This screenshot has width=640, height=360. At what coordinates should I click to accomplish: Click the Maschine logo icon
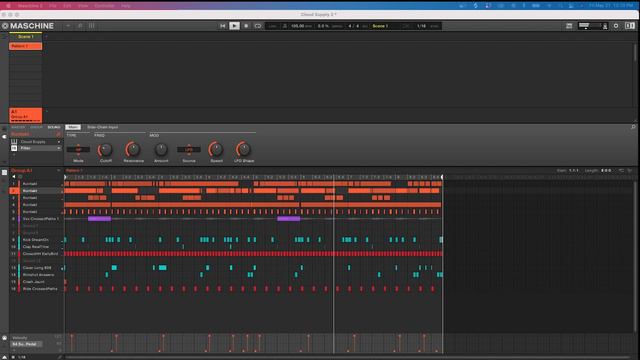tap(5, 26)
